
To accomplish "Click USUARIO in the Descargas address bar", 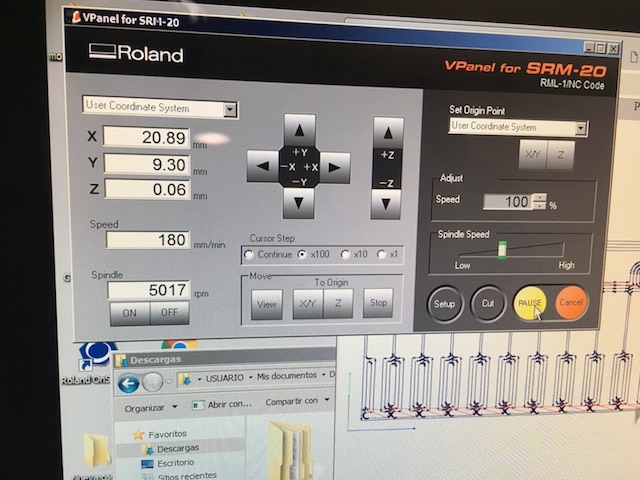I will [x=224, y=378].
